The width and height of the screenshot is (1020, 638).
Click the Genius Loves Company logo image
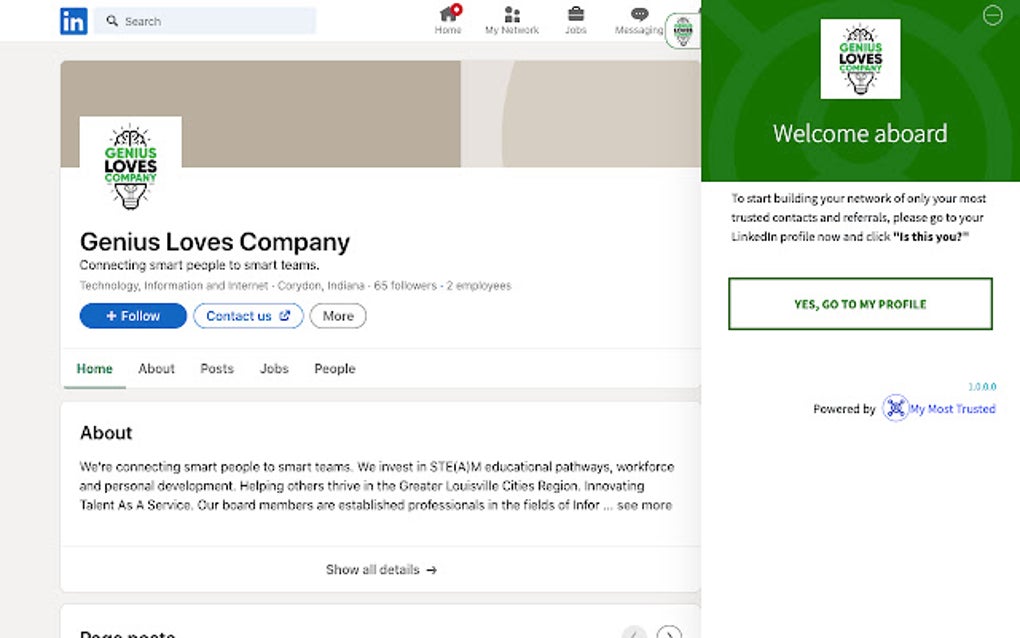(130, 165)
